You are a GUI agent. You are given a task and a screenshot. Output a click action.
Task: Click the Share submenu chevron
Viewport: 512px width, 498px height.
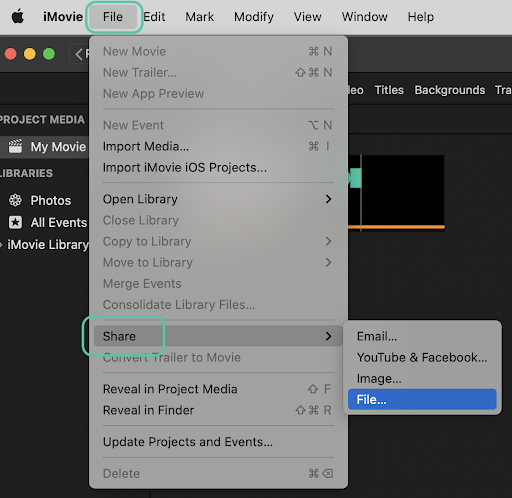tap(328, 336)
